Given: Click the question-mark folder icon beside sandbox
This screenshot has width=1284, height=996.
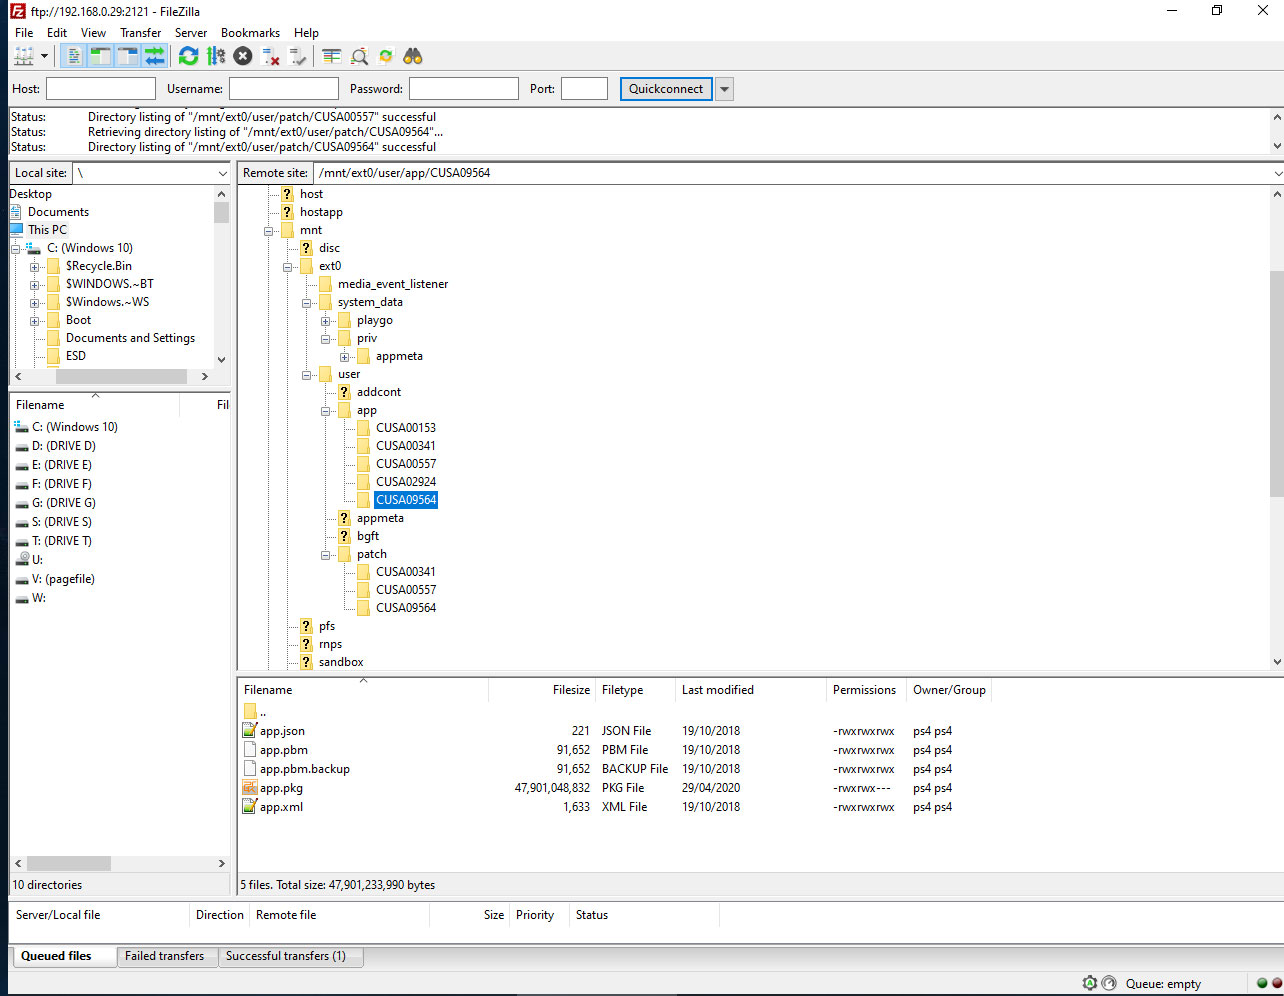Looking at the screenshot, I should click(307, 662).
